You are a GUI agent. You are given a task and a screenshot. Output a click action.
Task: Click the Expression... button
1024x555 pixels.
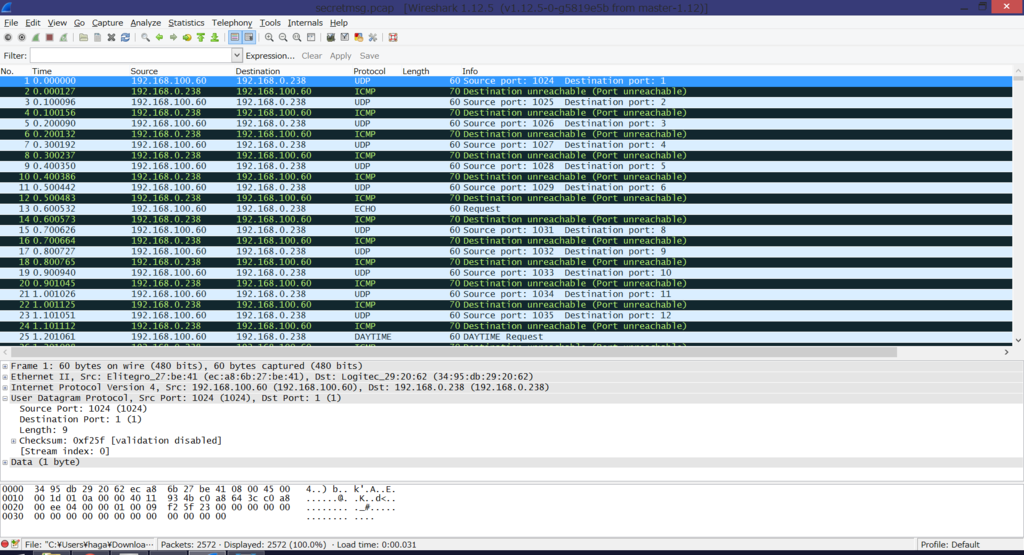click(270, 56)
